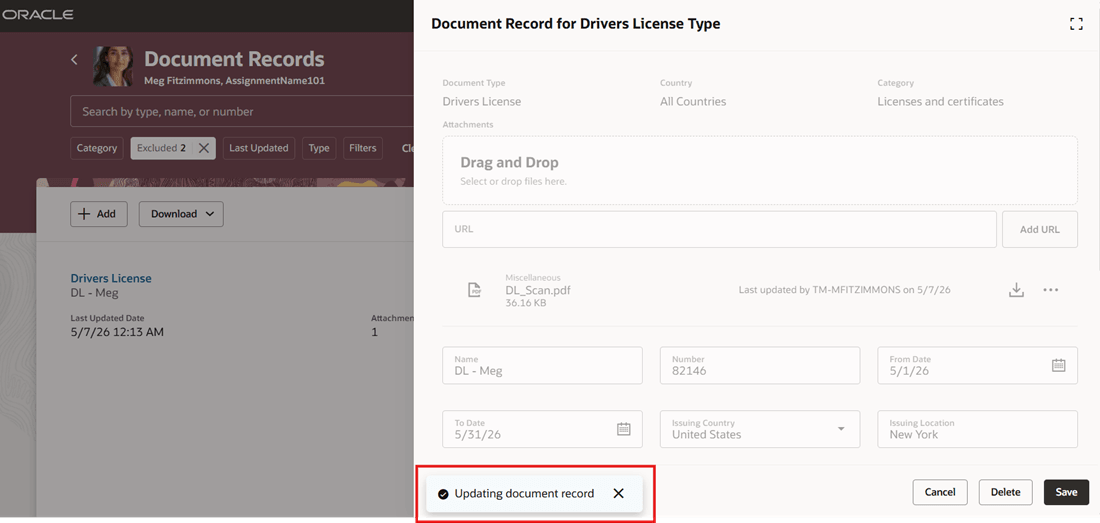This screenshot has width=1100, height=523.
Task: Edit the From Date field 5/1/26
Action: tap(977, 365)
